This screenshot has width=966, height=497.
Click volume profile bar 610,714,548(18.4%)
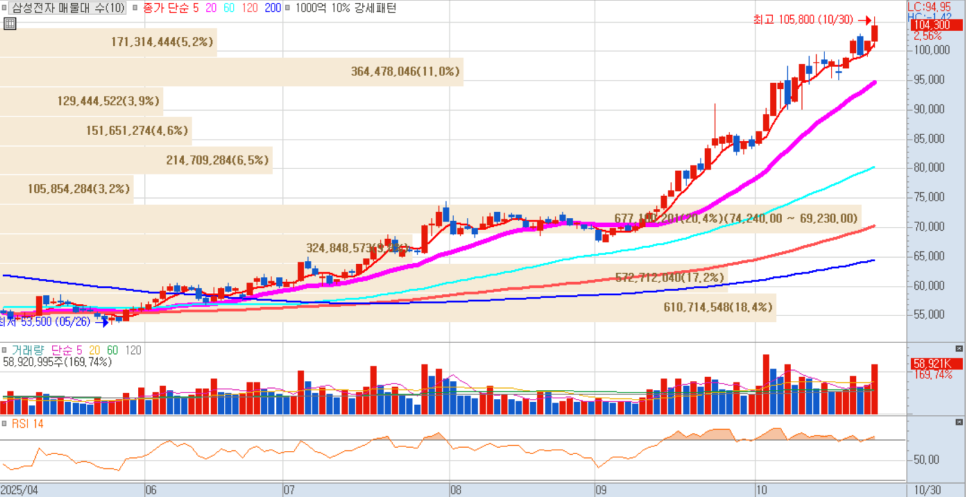(388, 307)
